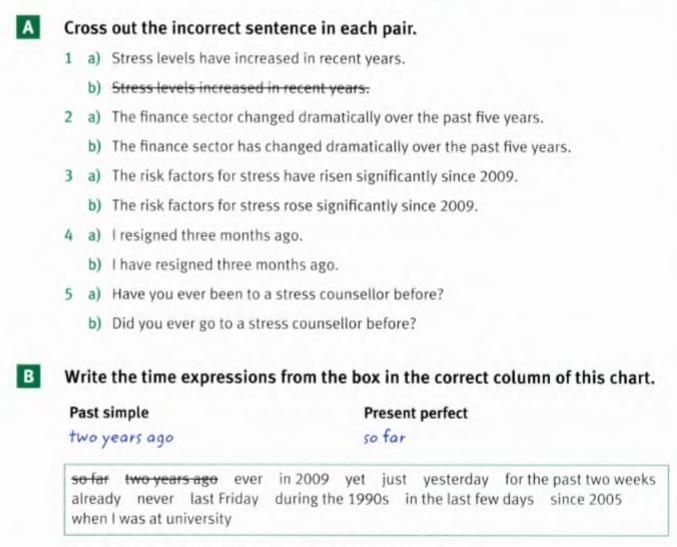Click the "Present perfect" column heading
The height and width of the screenshot is (547, 677).
pos(415,413)
